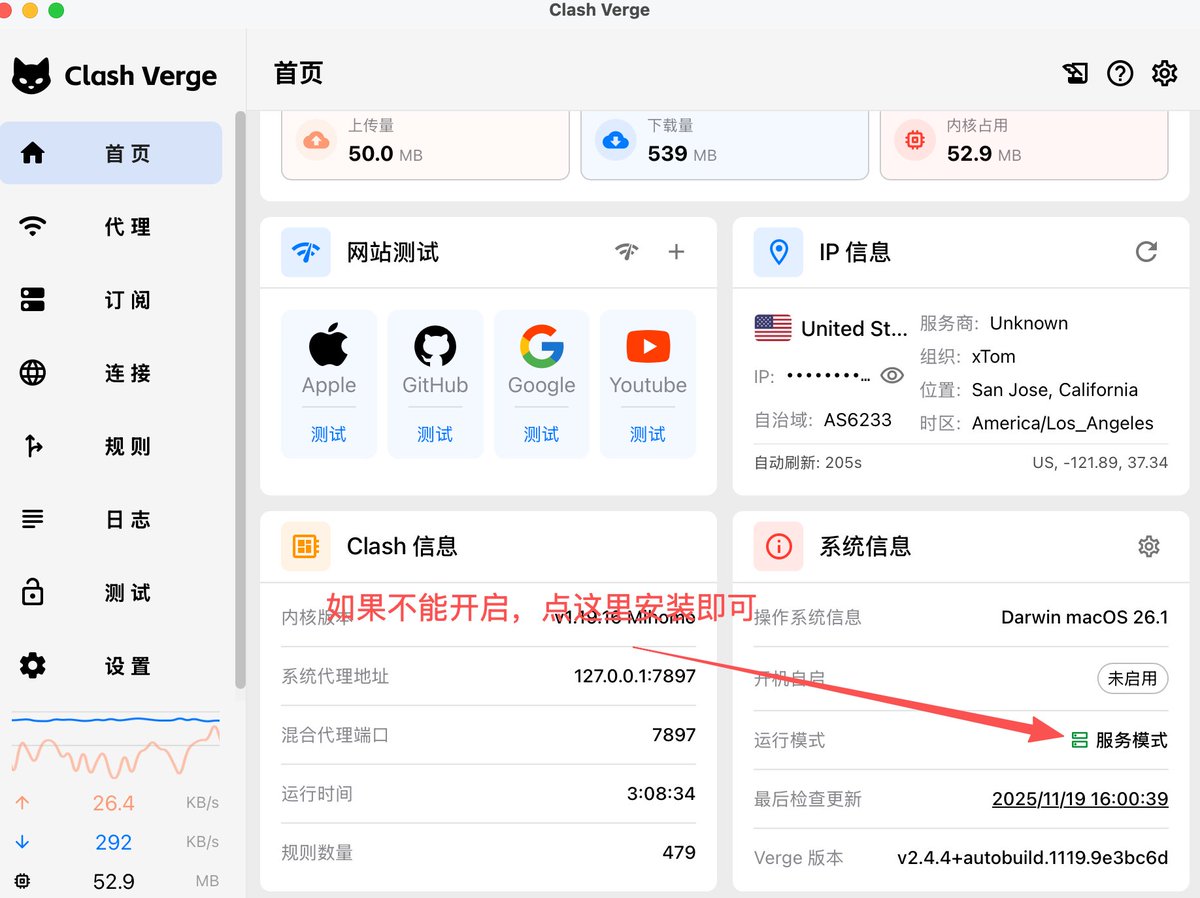Open the 日志 logs page
This screenshot has height=898, width=1200.
tap(111, 519)
